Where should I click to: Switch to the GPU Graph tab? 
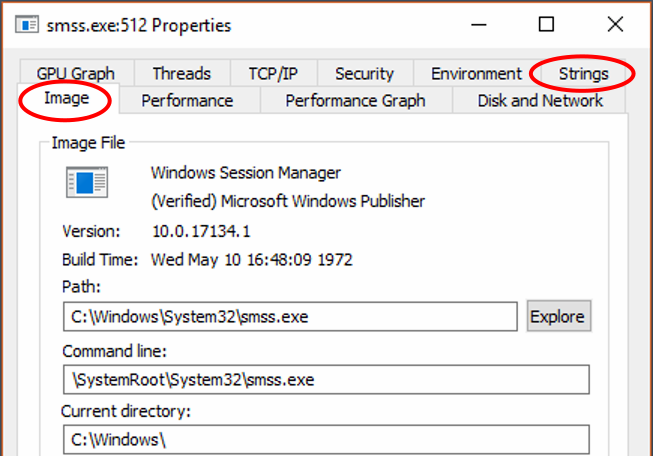[76, 73]
